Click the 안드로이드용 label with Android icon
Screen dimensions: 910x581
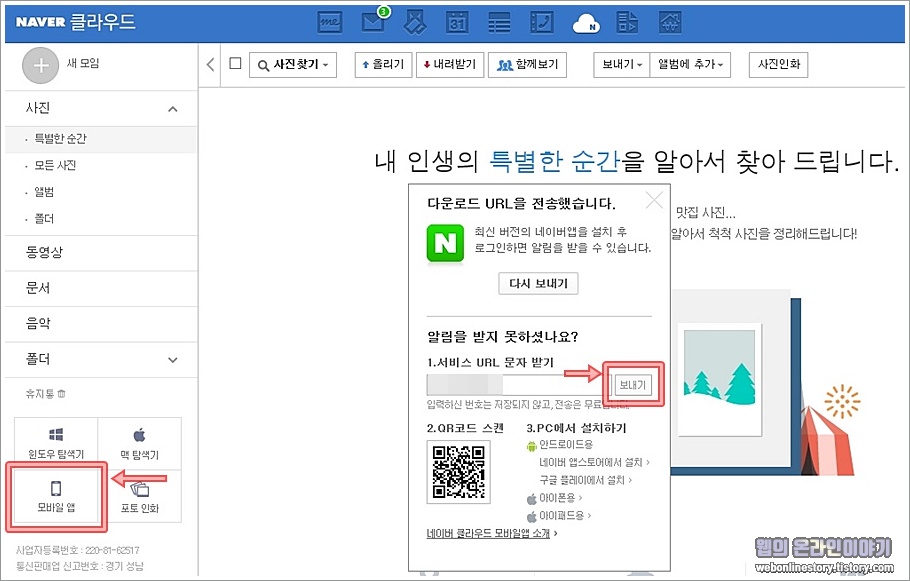pos(559,445)
